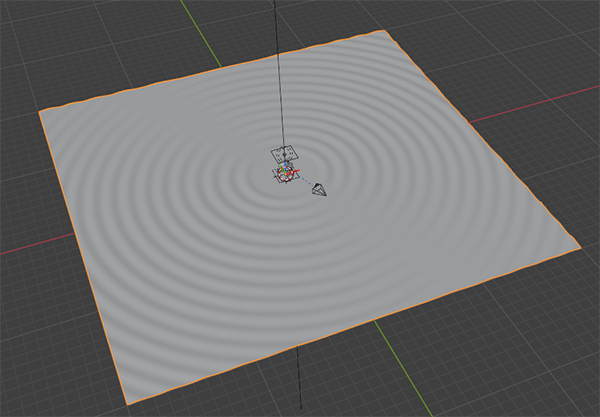Select the camera object near the plane center

[318, 189]
